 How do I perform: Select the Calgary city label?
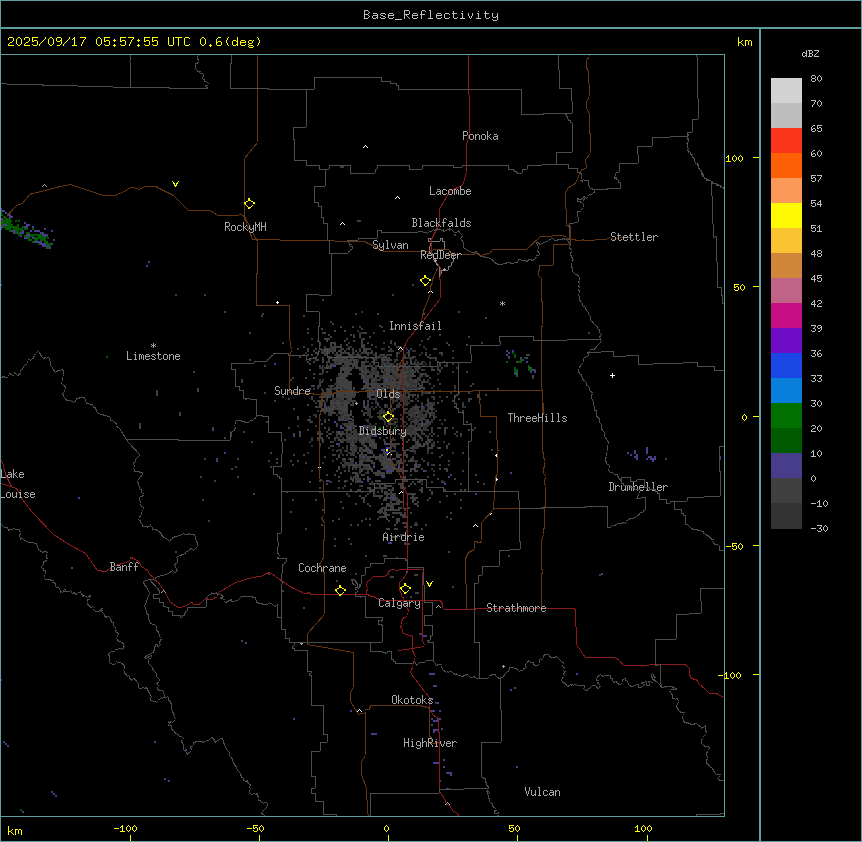399,603
